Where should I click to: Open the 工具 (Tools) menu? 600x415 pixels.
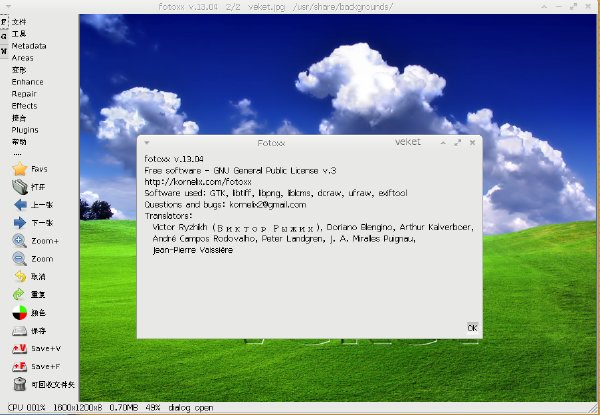tap(19, 34)
